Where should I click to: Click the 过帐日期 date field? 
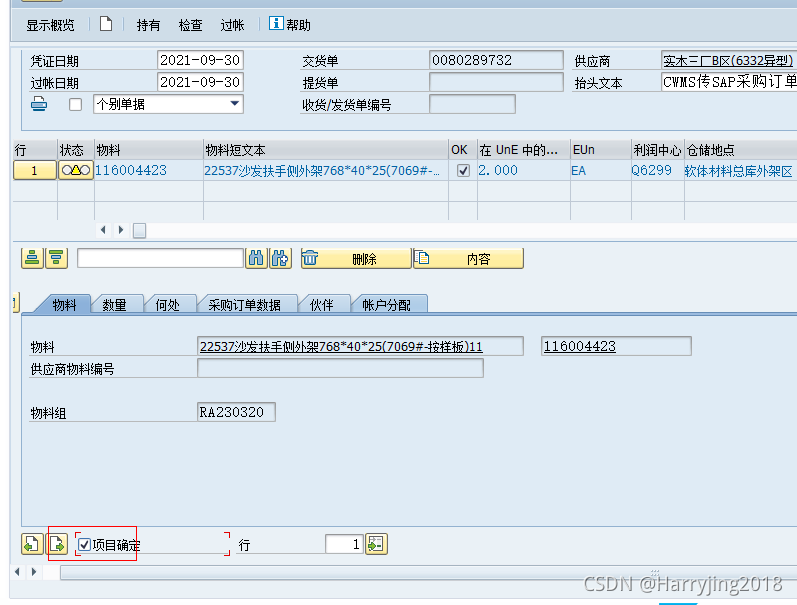click(x=200, y=82)
